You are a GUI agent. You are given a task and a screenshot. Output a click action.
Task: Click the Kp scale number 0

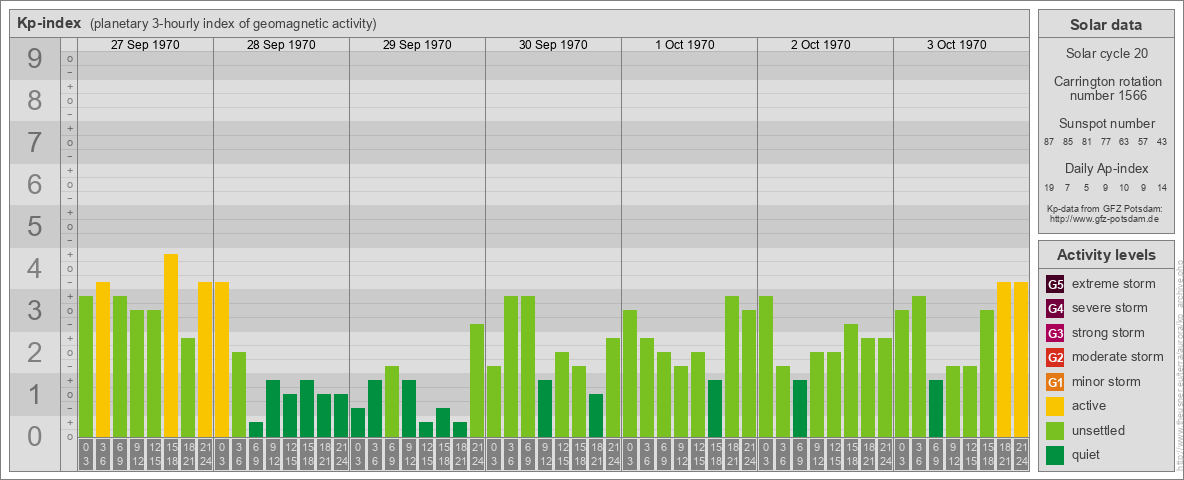(34, 436)
